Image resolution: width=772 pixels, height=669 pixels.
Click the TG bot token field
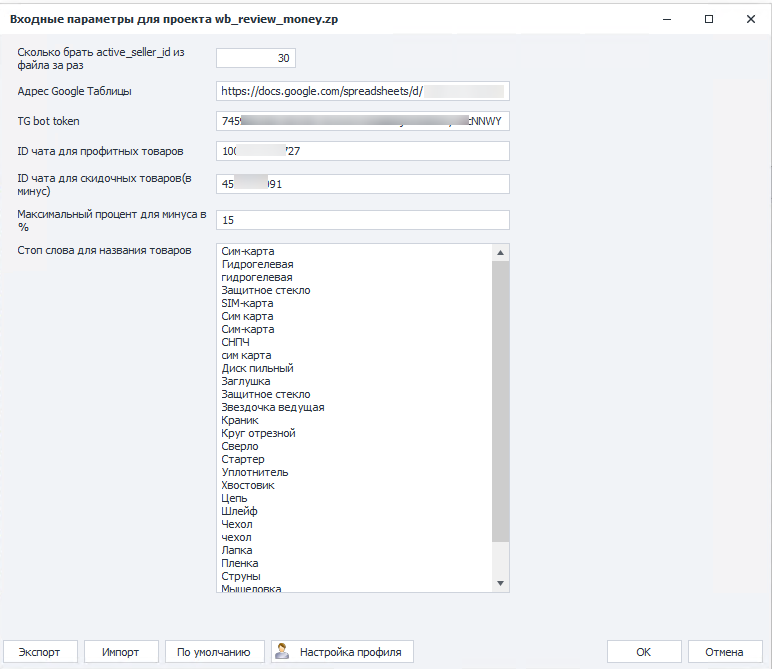point(363,121)
